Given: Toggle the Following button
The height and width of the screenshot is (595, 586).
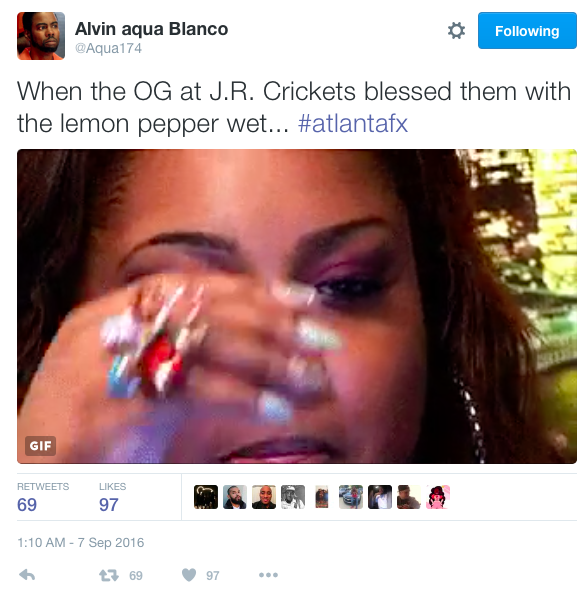Looking at the screenshot, I should [527, 30].
